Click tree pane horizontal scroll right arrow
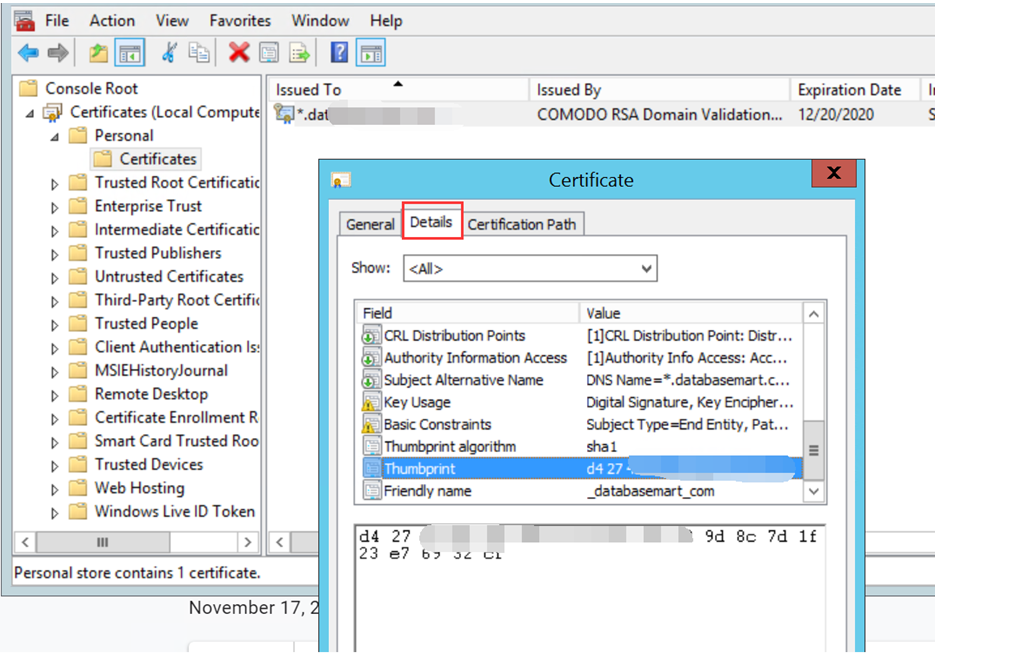This screenshot has width=1021, height=659. click(247, 542)
